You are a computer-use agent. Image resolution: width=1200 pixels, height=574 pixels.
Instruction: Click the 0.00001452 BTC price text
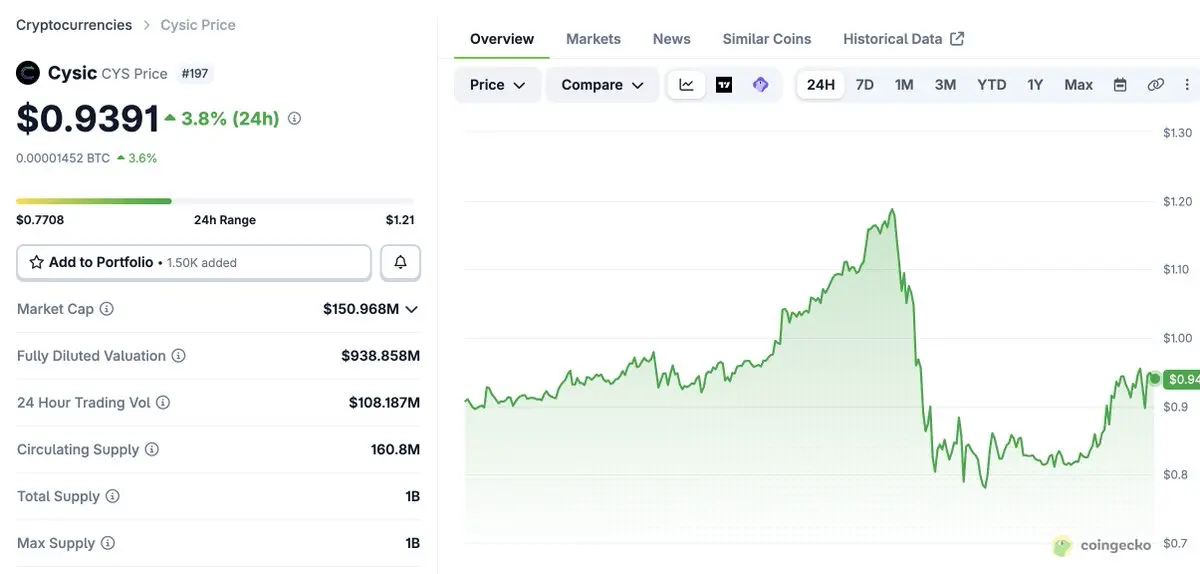point(63,158)
